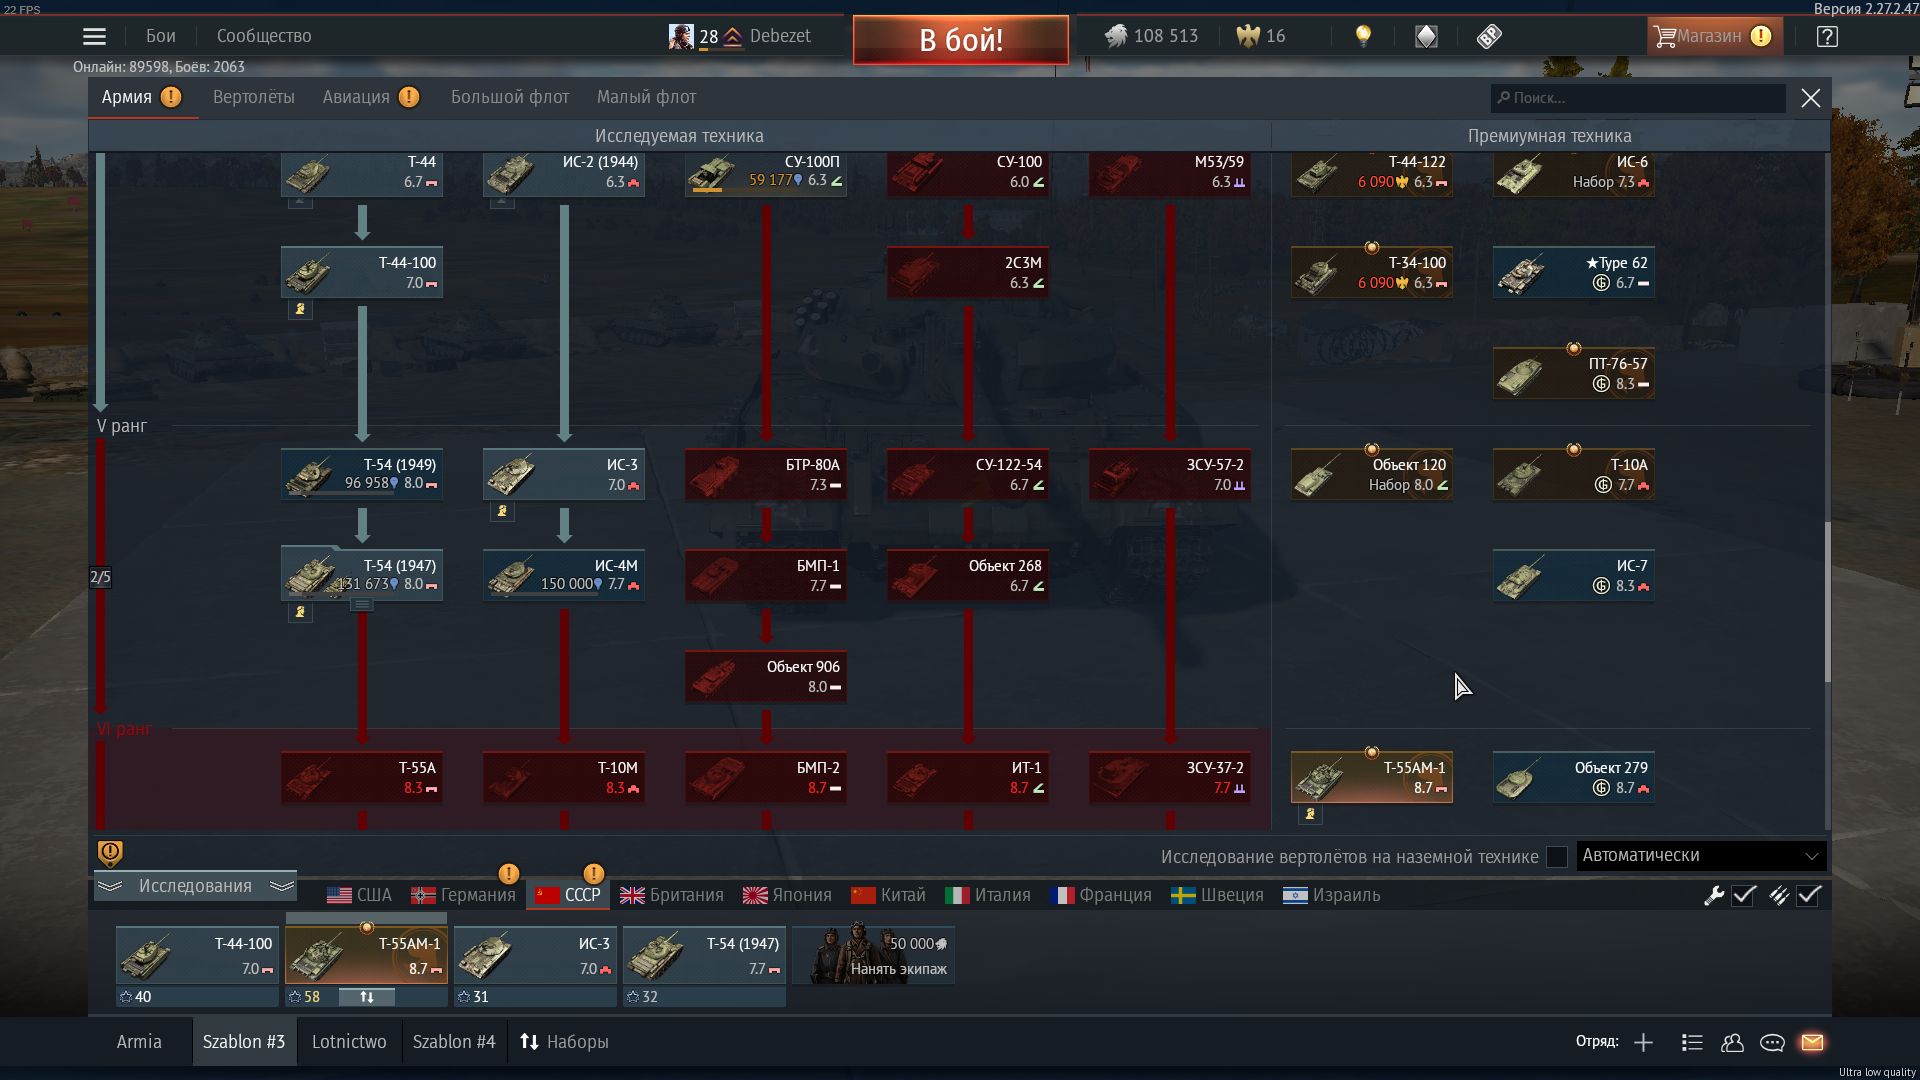Viewport: 1920px width, 1080px height.
Task: Click the В бой! battle button
Action: tap(961, 40)
